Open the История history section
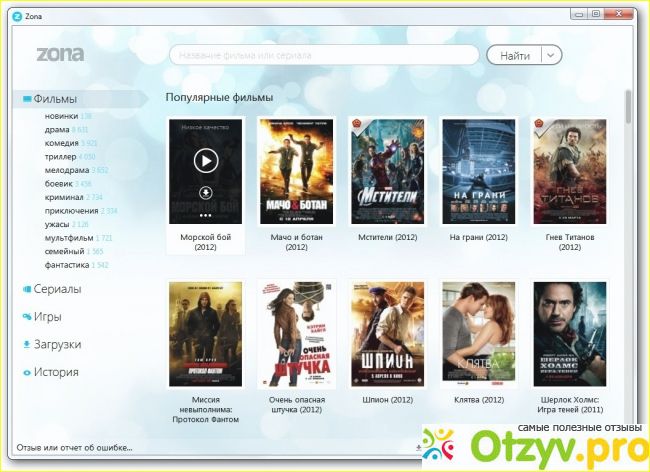 56,372
